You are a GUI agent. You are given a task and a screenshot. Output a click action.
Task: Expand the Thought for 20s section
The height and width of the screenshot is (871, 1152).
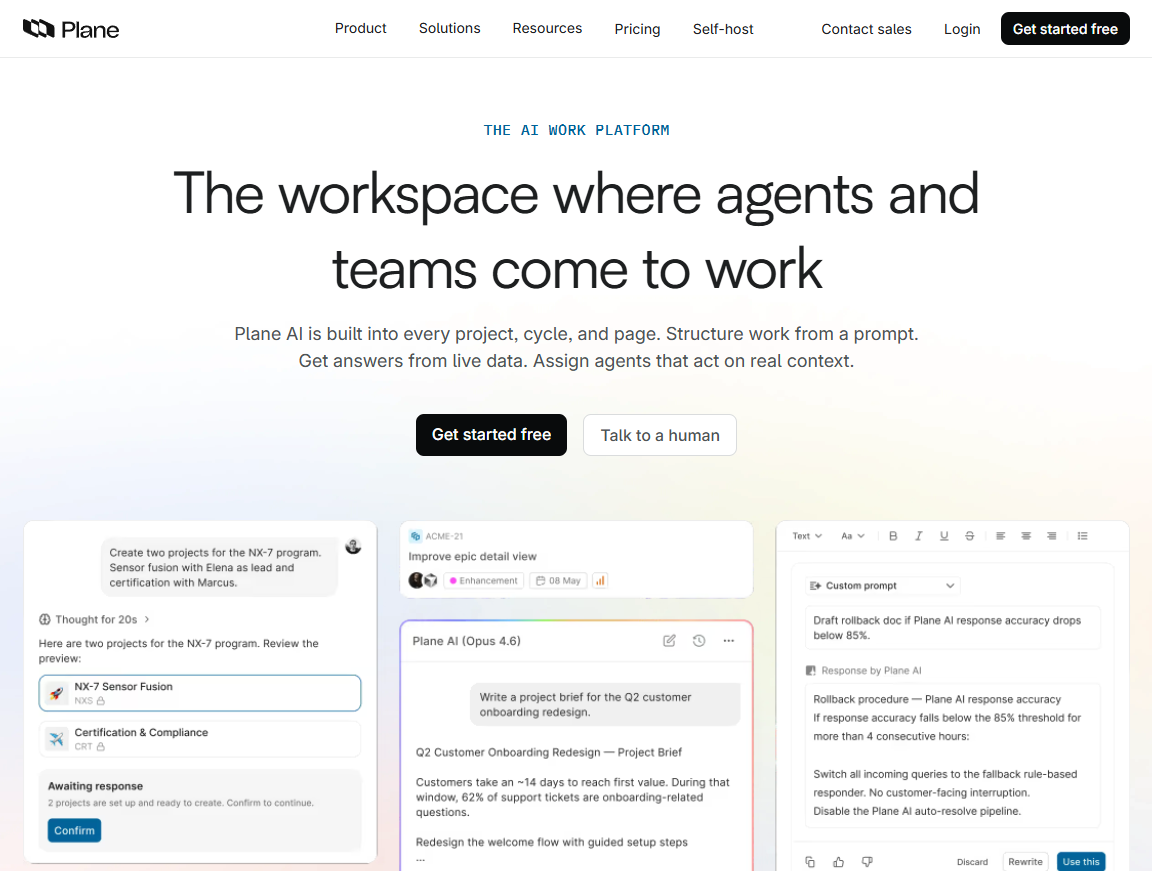(x=95, y=620)
